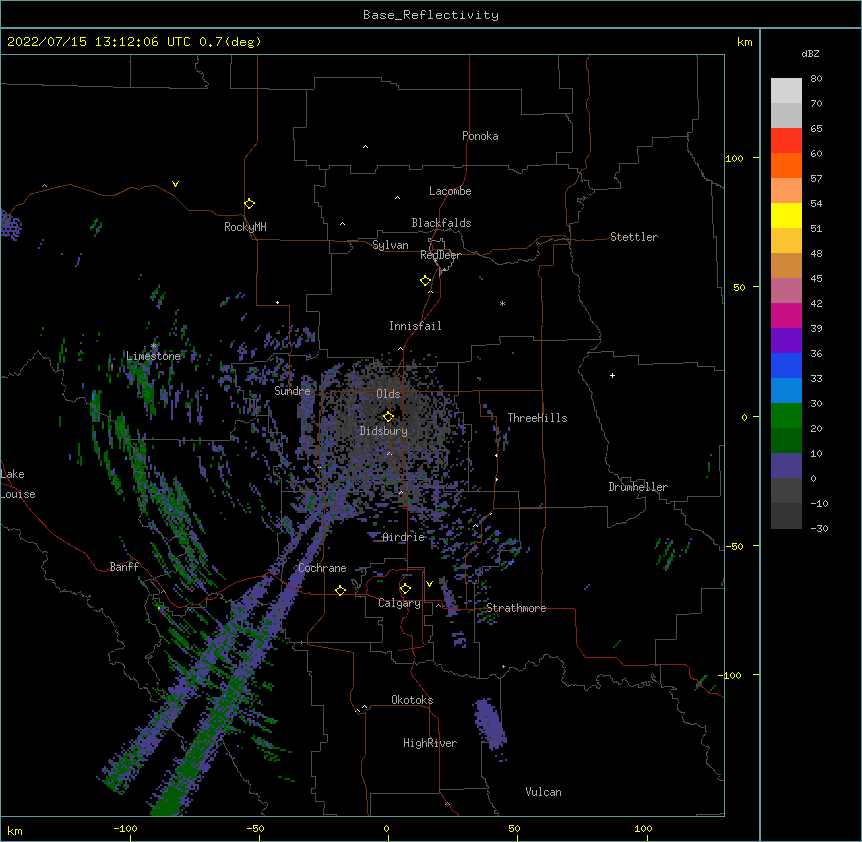Click the yellow marker between Olds and Didsbury

(x=388, y=416)
